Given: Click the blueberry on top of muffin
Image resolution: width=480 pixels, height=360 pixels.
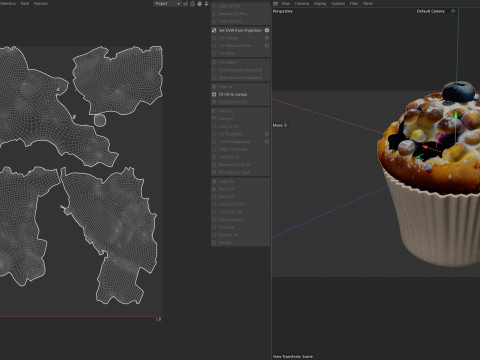Looking at the screenshot, I should (x=459, y=91).
